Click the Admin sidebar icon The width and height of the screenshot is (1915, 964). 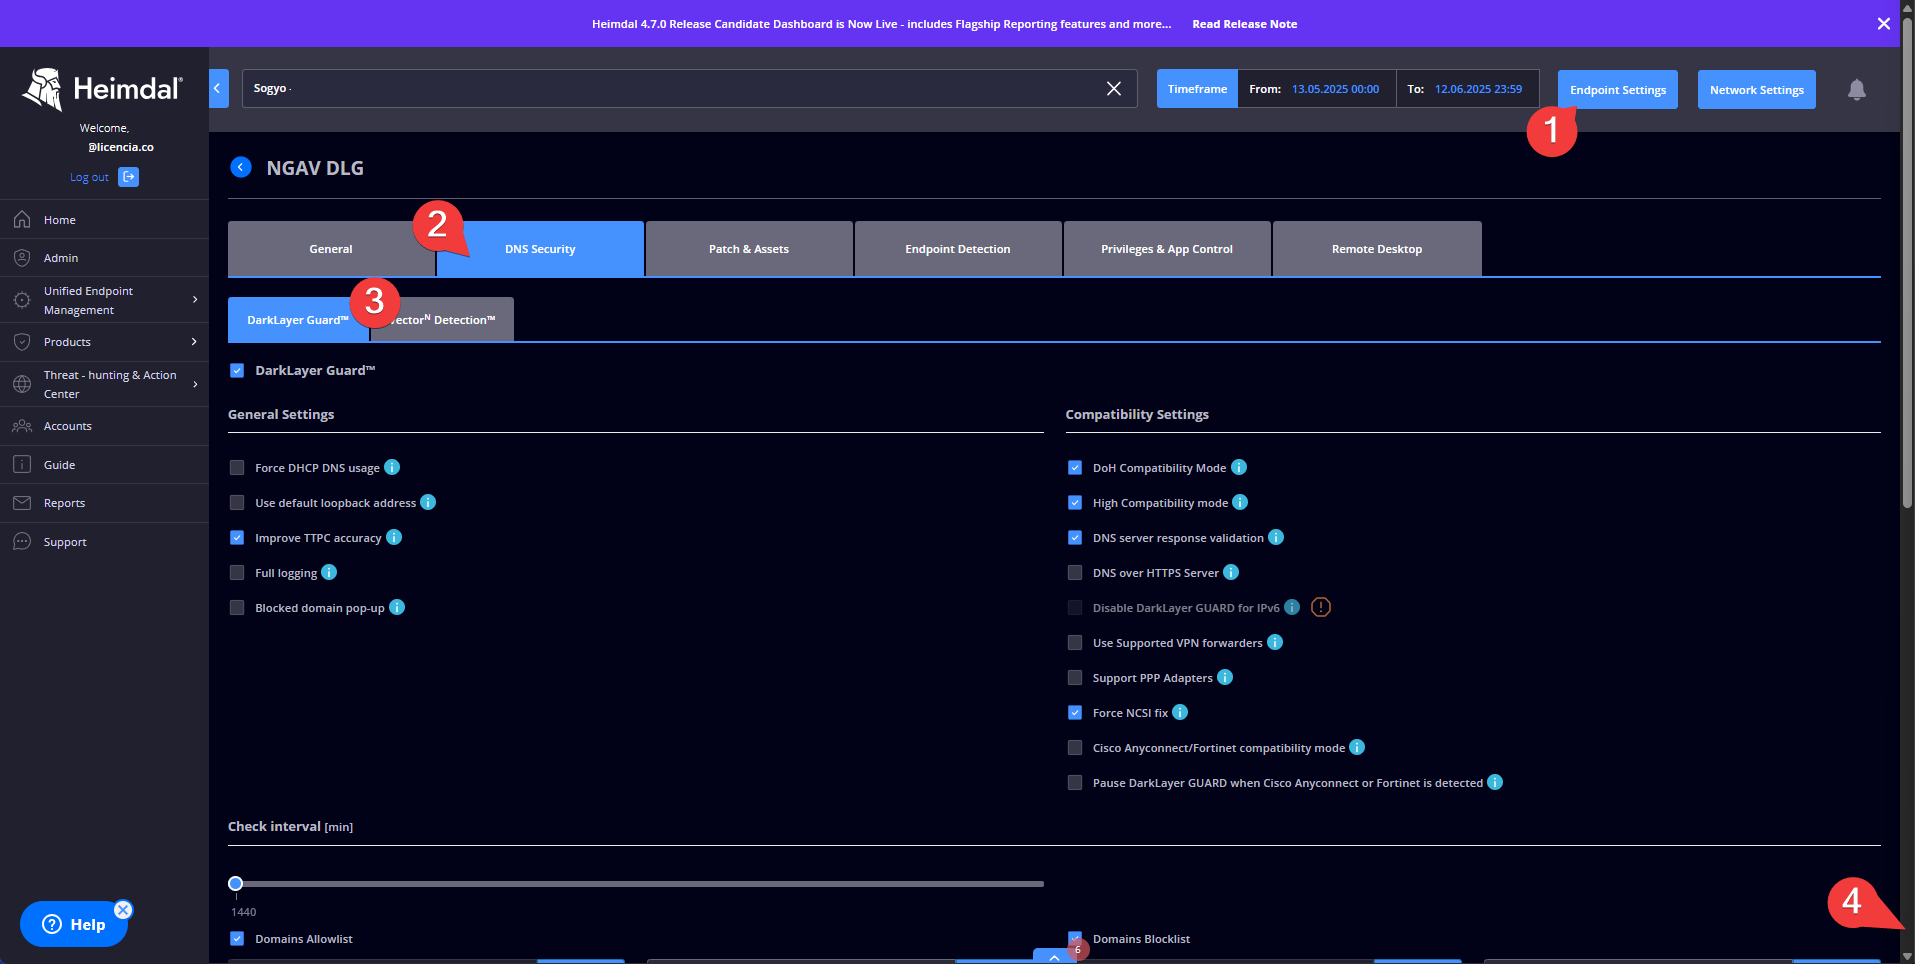point(22,258)
